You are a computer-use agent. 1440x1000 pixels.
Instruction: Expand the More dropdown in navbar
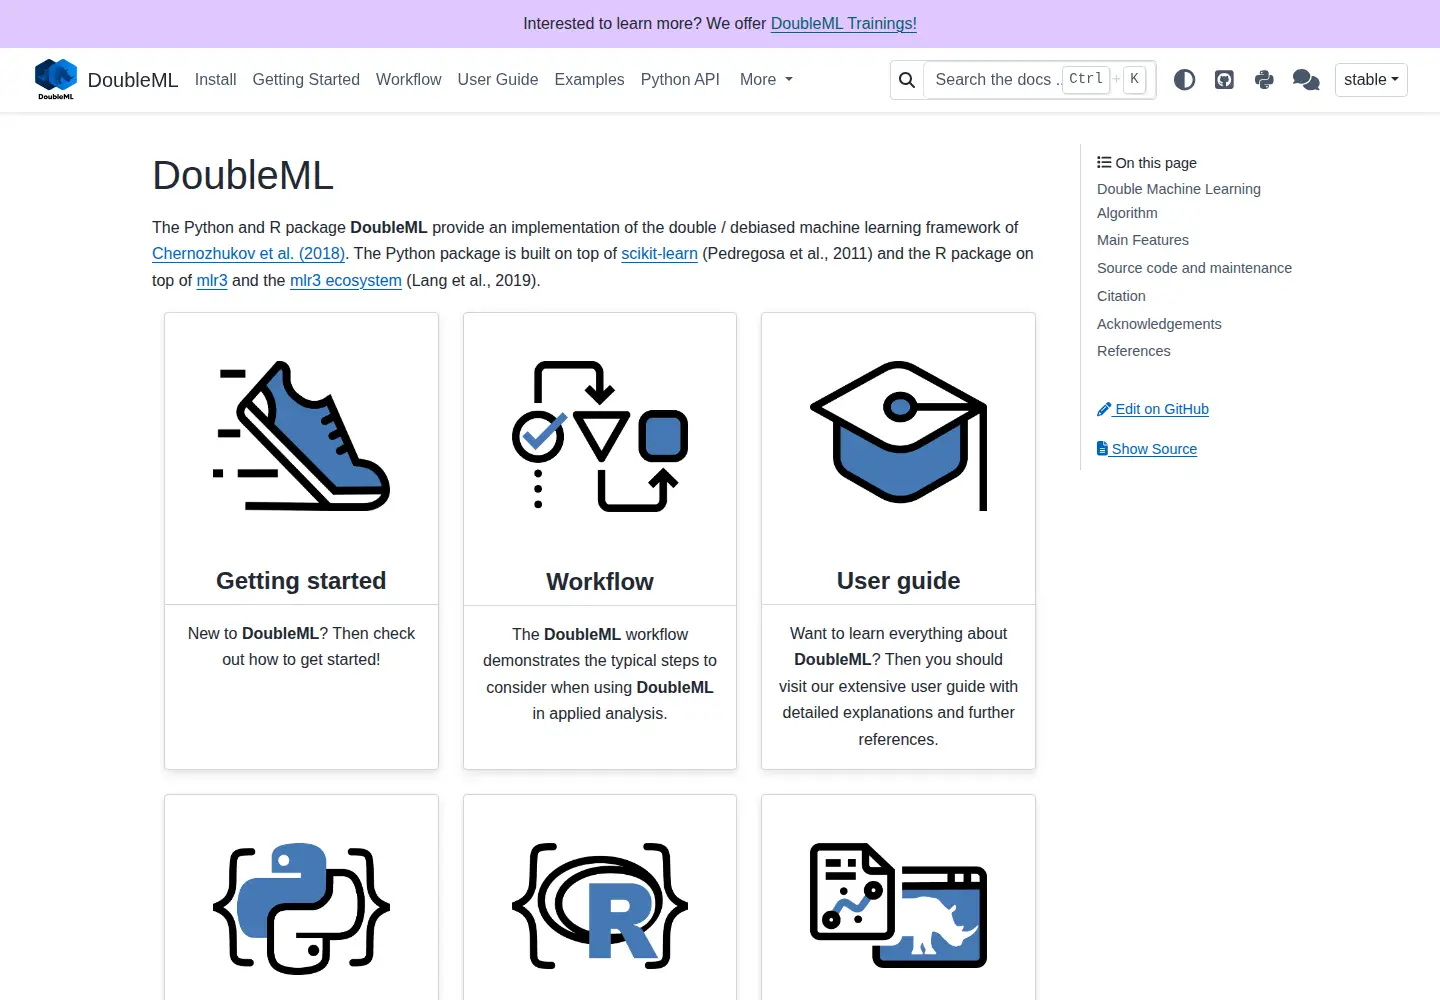coord(766,79)
